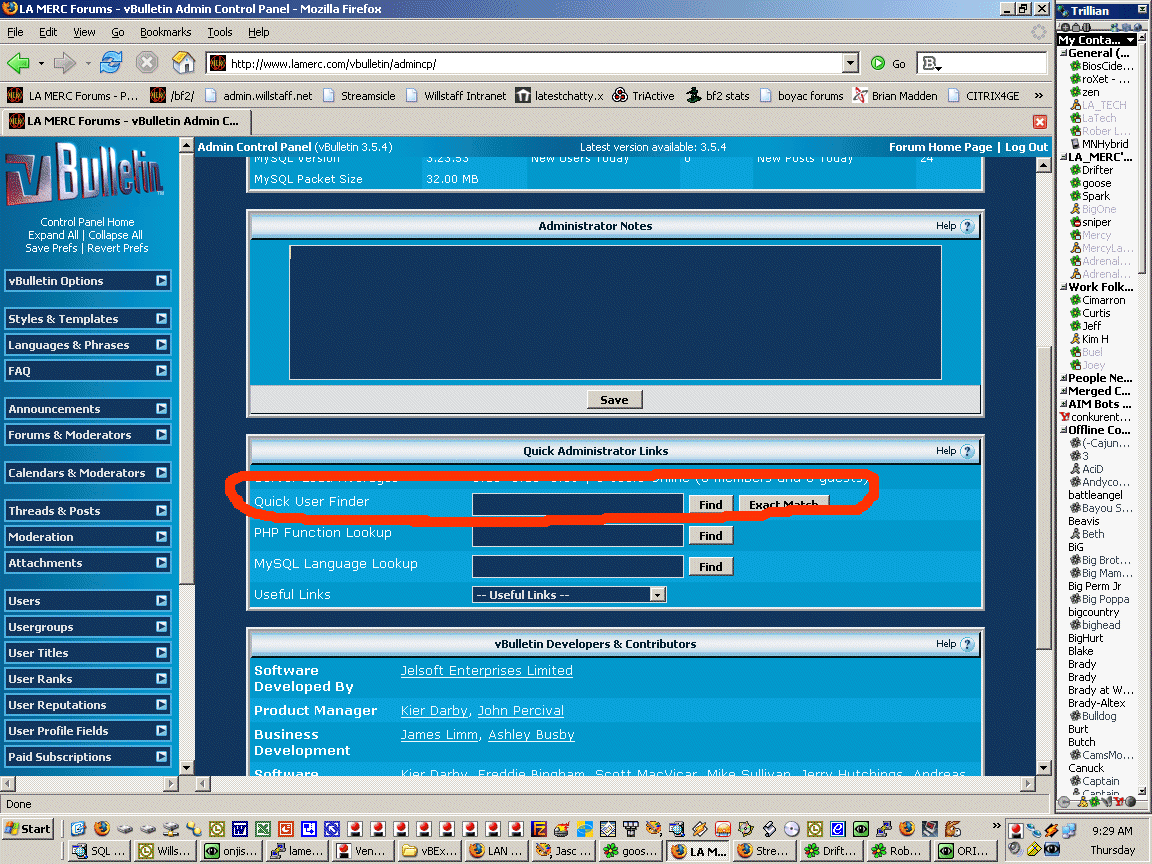Save the Administrator Notes
1152x864 pixels.
614,400
